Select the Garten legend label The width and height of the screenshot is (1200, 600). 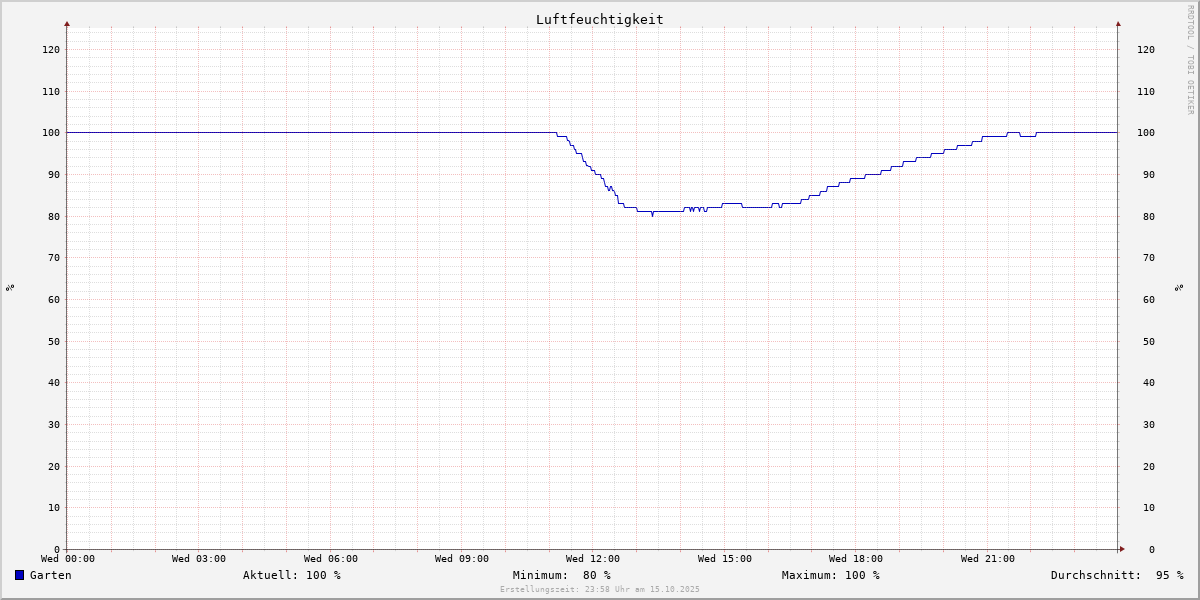(50, 575)
